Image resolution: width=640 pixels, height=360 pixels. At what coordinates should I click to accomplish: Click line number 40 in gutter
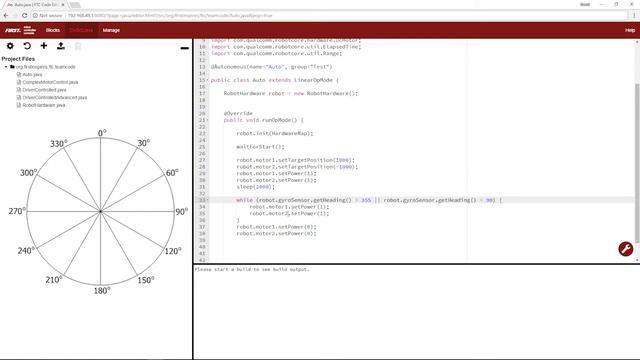pyautogui.click(x=202, y=247)
